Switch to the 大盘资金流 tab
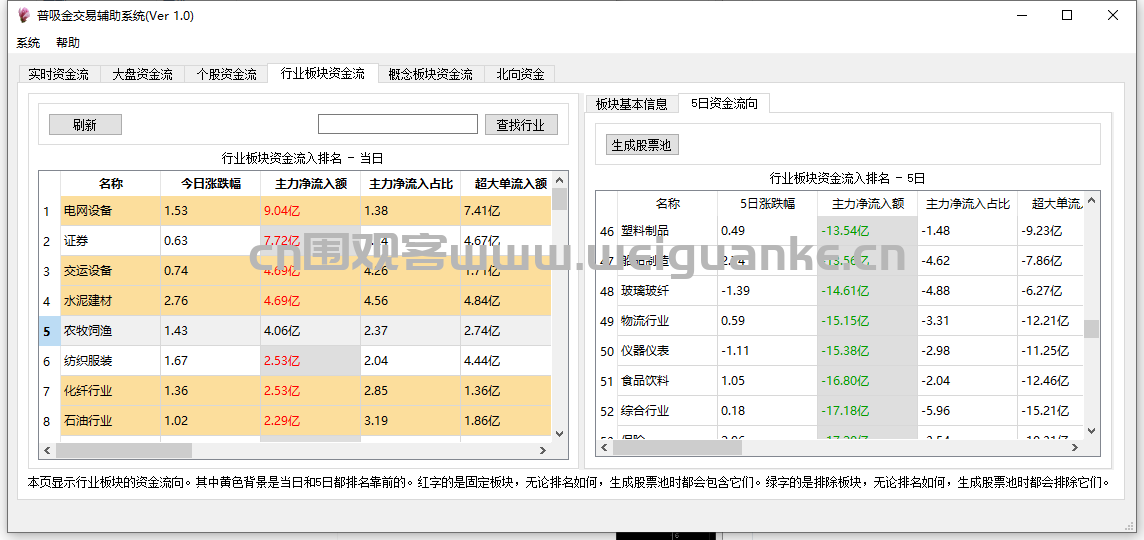The width and height of the screenshot is (1144, 540). 142,74
